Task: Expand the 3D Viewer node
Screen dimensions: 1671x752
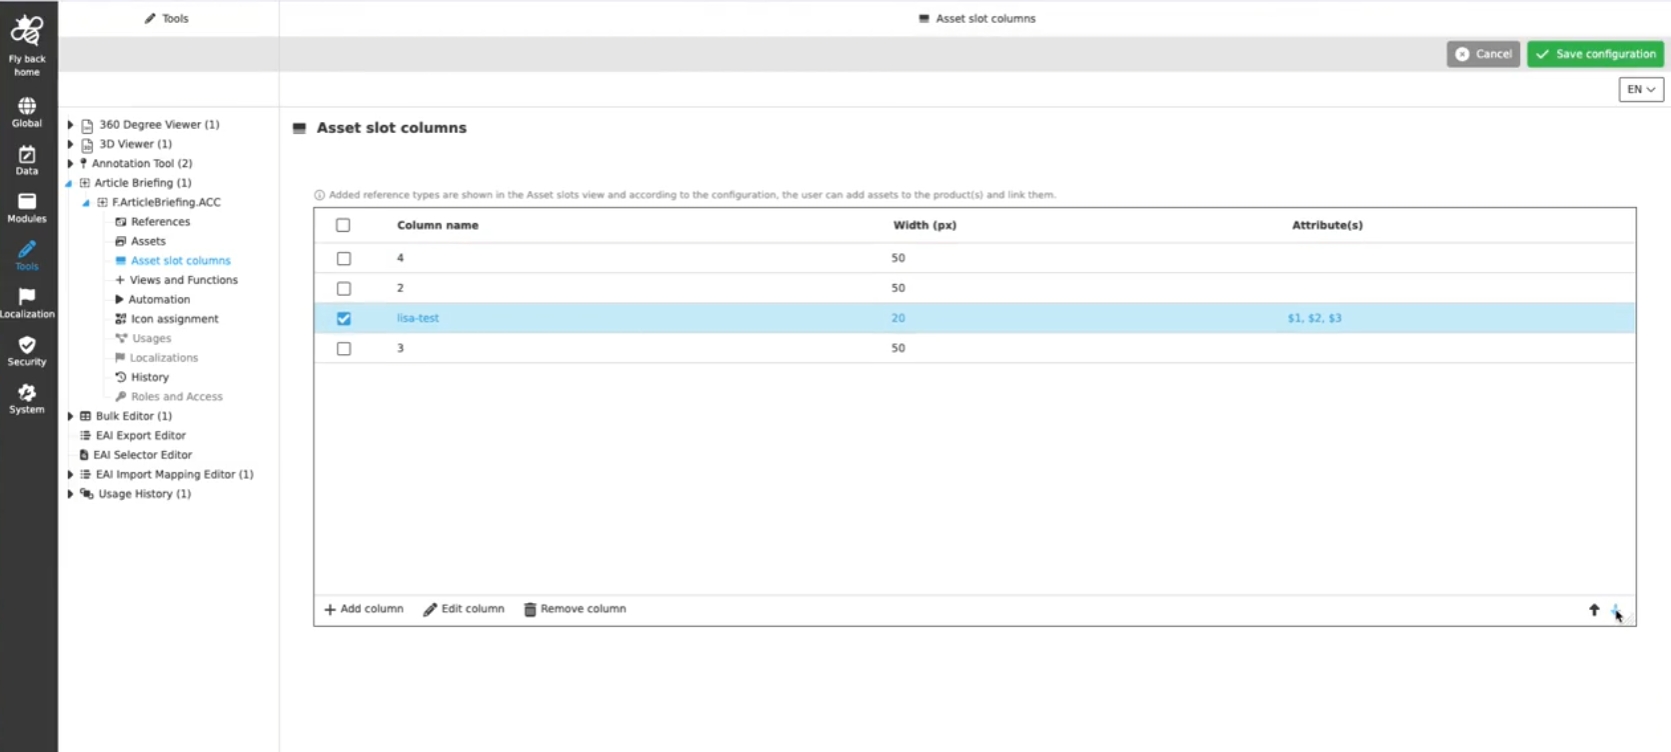Action: point(70,144)
